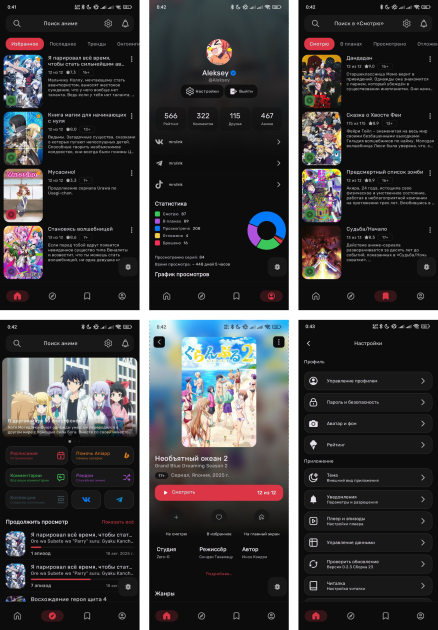
Task: Switch to the Просмотрено tab
Action: (389, 44)
